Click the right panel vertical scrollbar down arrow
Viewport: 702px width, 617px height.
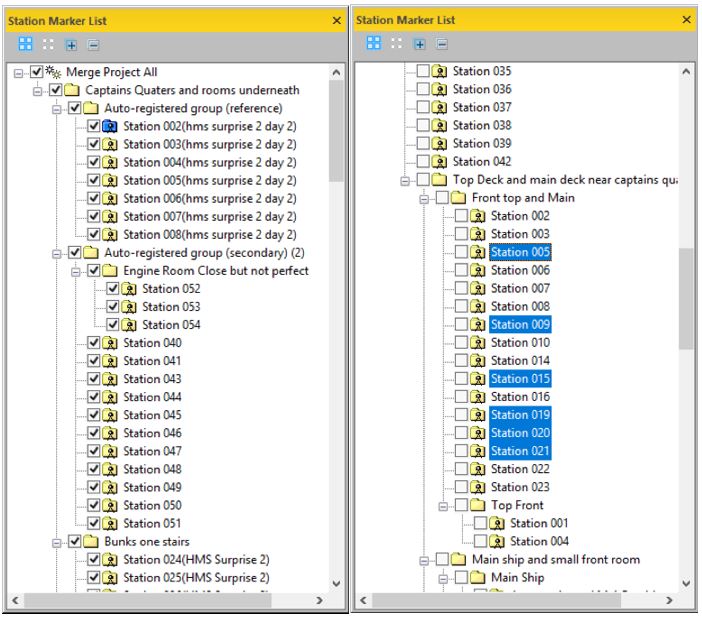(x=685, y=583)
